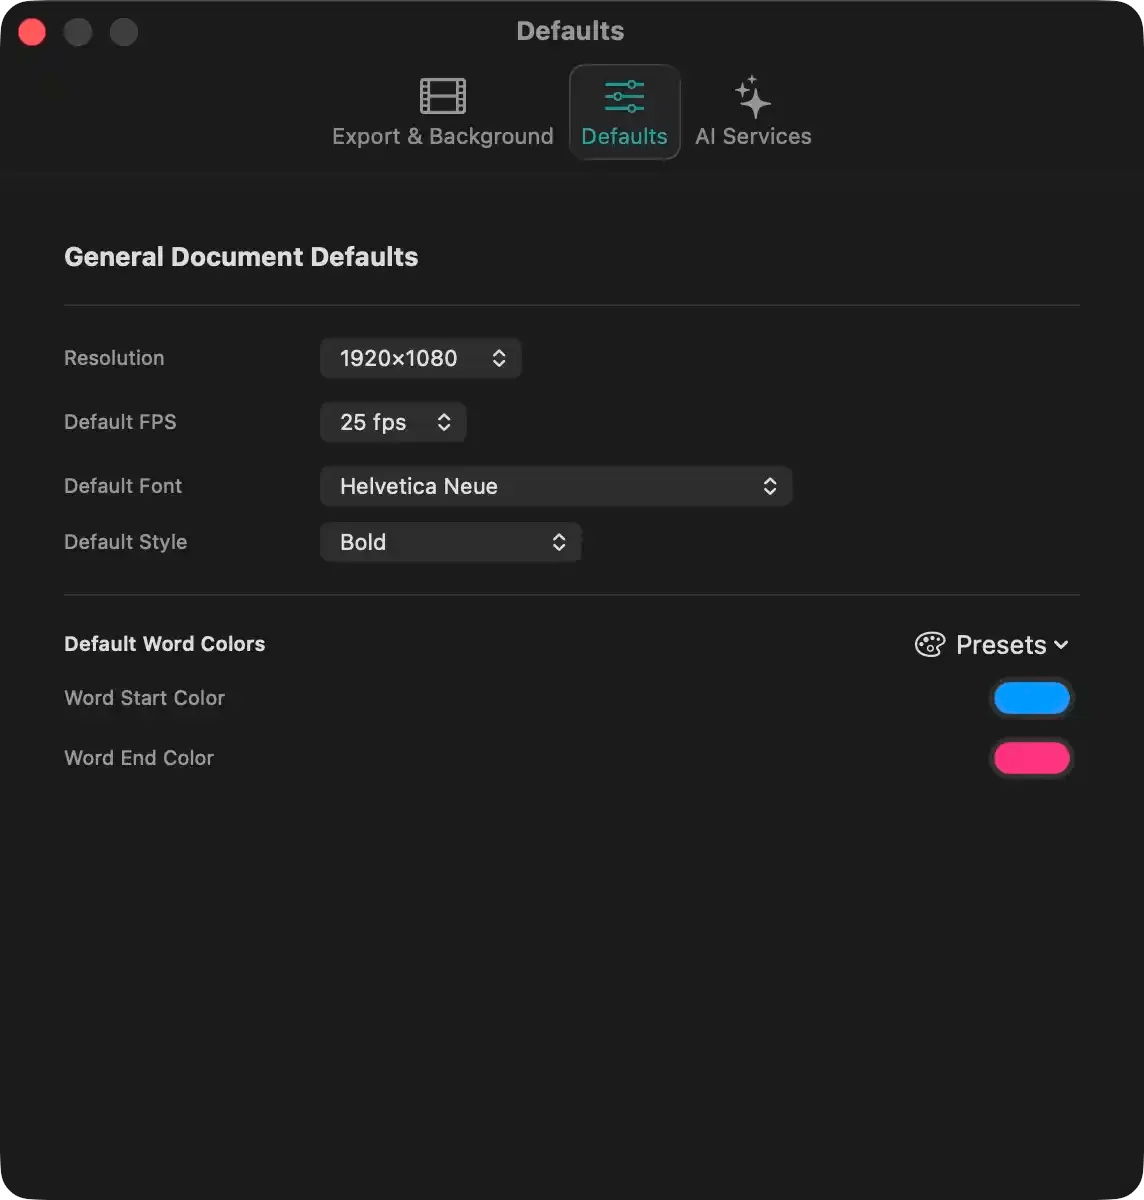Pick the blue Word Start Color swatch
1144x1200 pixels.
(x=1032, y=698)
